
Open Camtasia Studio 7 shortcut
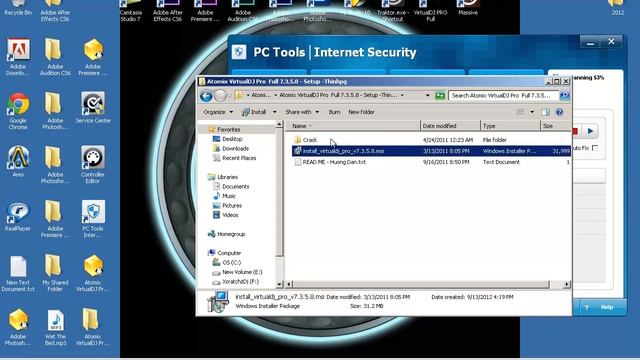click(131, 11)
